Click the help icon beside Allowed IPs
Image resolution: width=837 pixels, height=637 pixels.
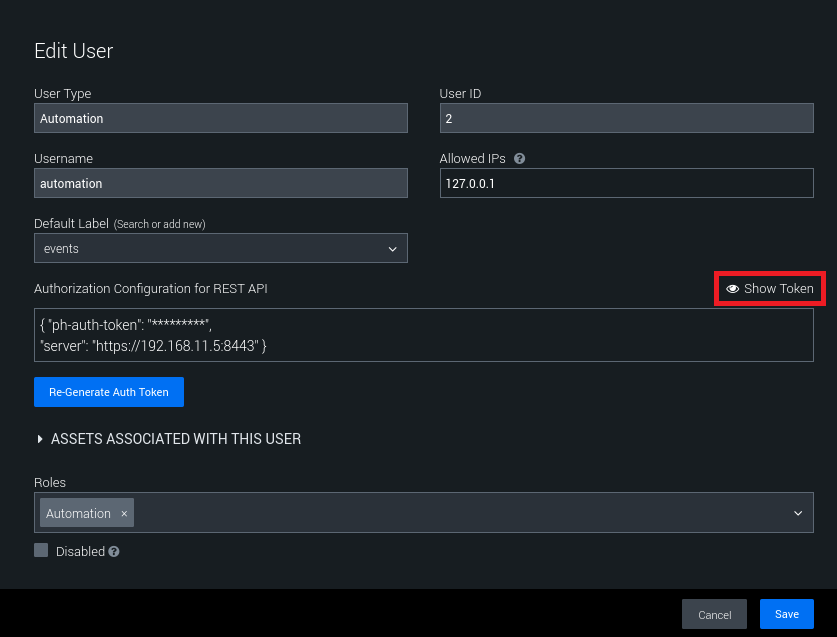tap(520, 159)
